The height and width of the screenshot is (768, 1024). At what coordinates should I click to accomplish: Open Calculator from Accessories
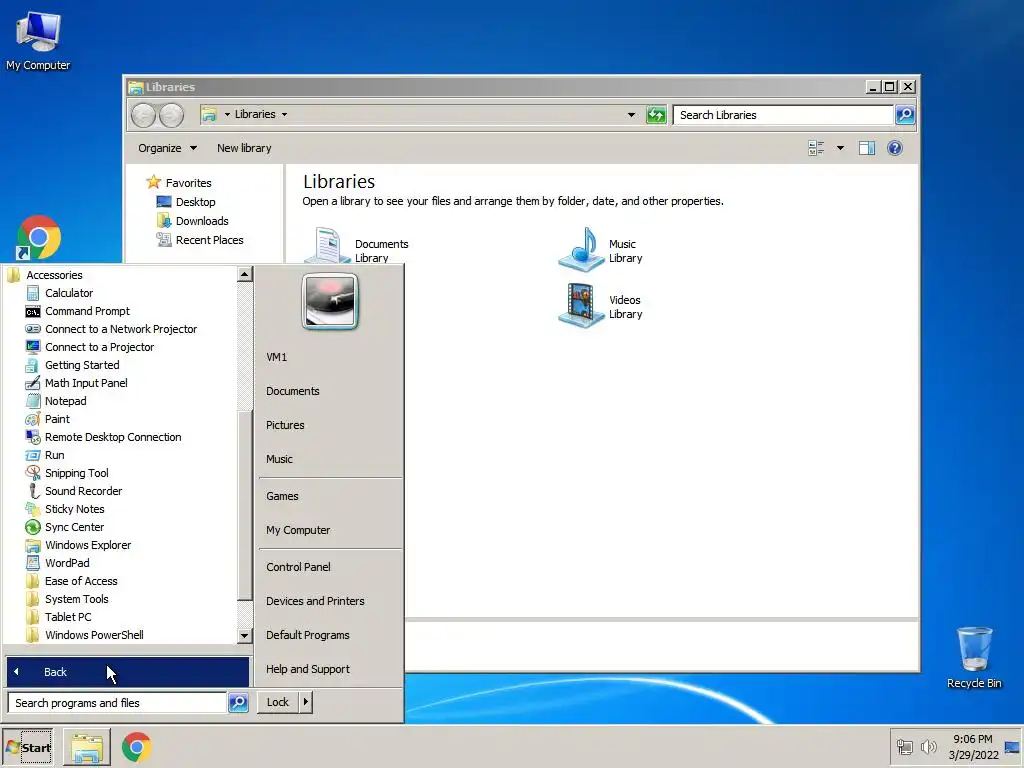click(69, 293)
